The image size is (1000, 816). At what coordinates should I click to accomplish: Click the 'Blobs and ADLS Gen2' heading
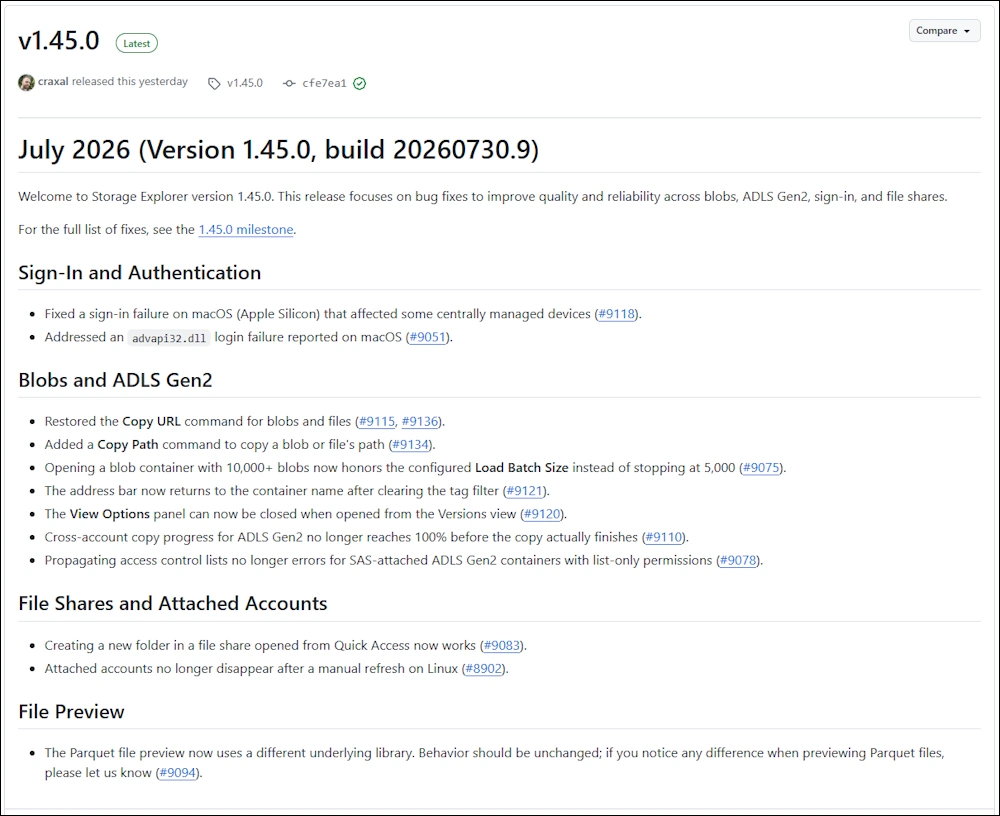pyautogui.click(x=115, y=380)
